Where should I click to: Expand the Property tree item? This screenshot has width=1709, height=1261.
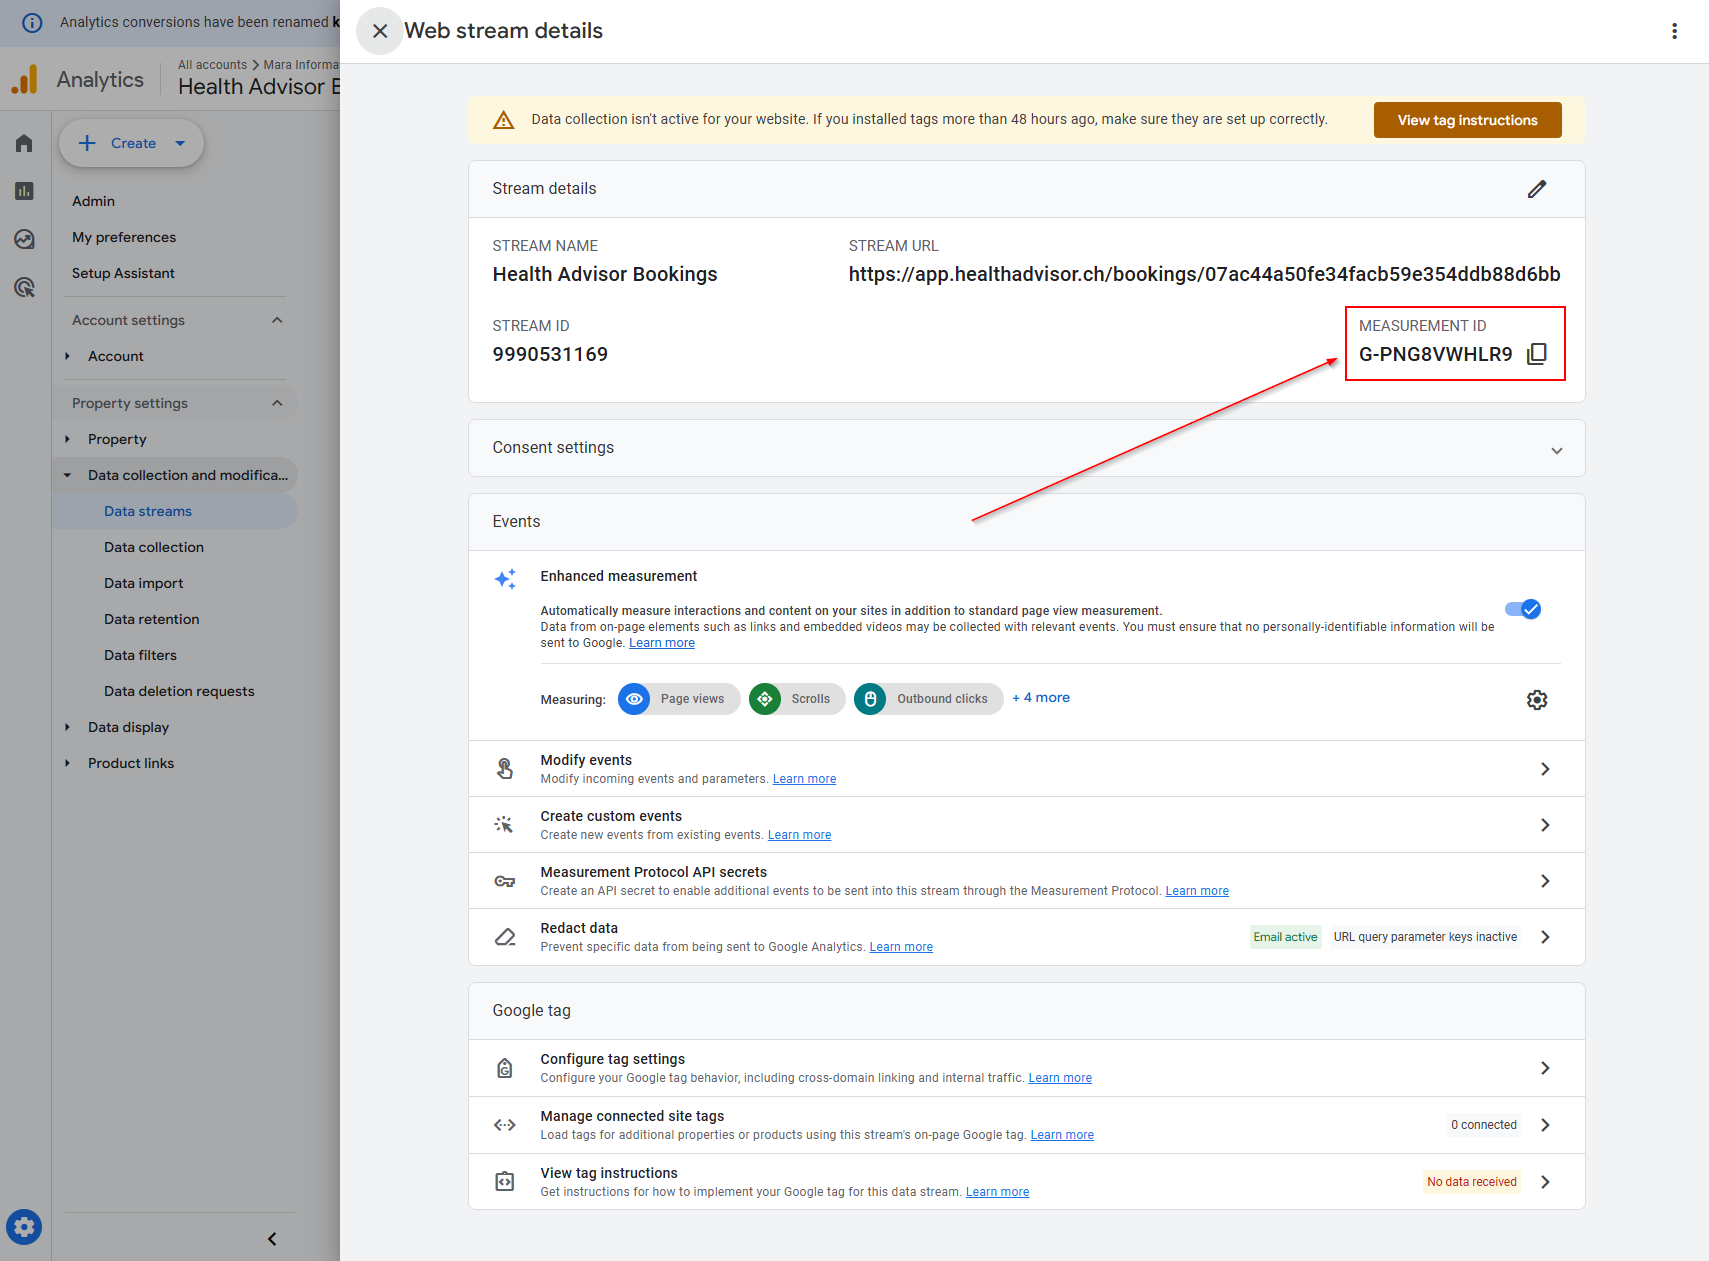[x=68, y=439]
